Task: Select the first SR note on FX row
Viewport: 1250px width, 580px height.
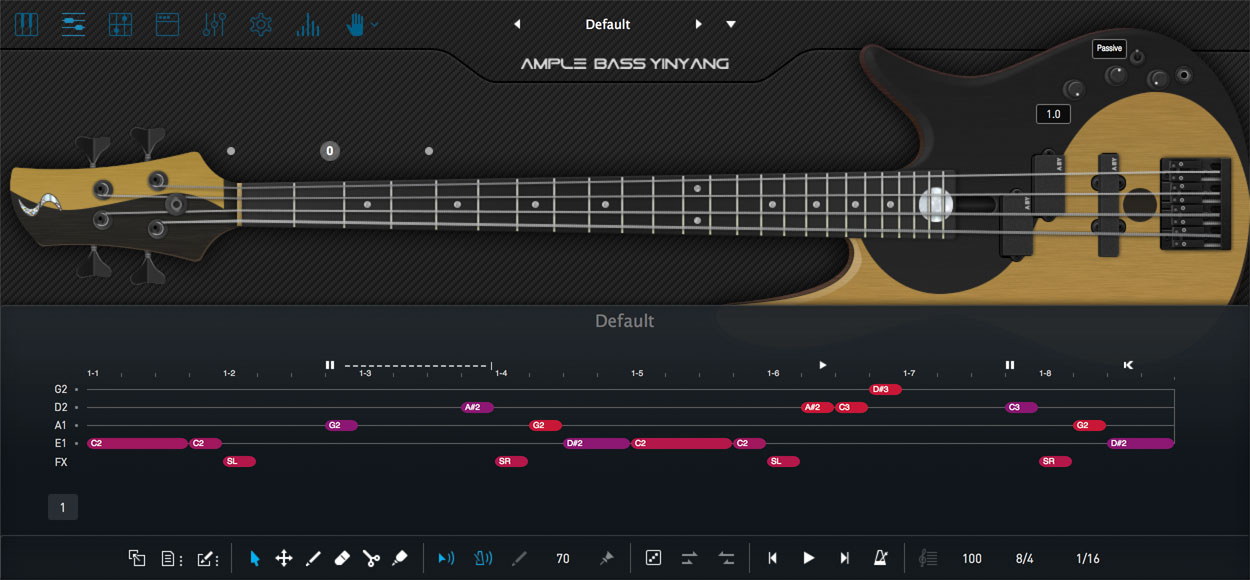Action: pos(511,461)
